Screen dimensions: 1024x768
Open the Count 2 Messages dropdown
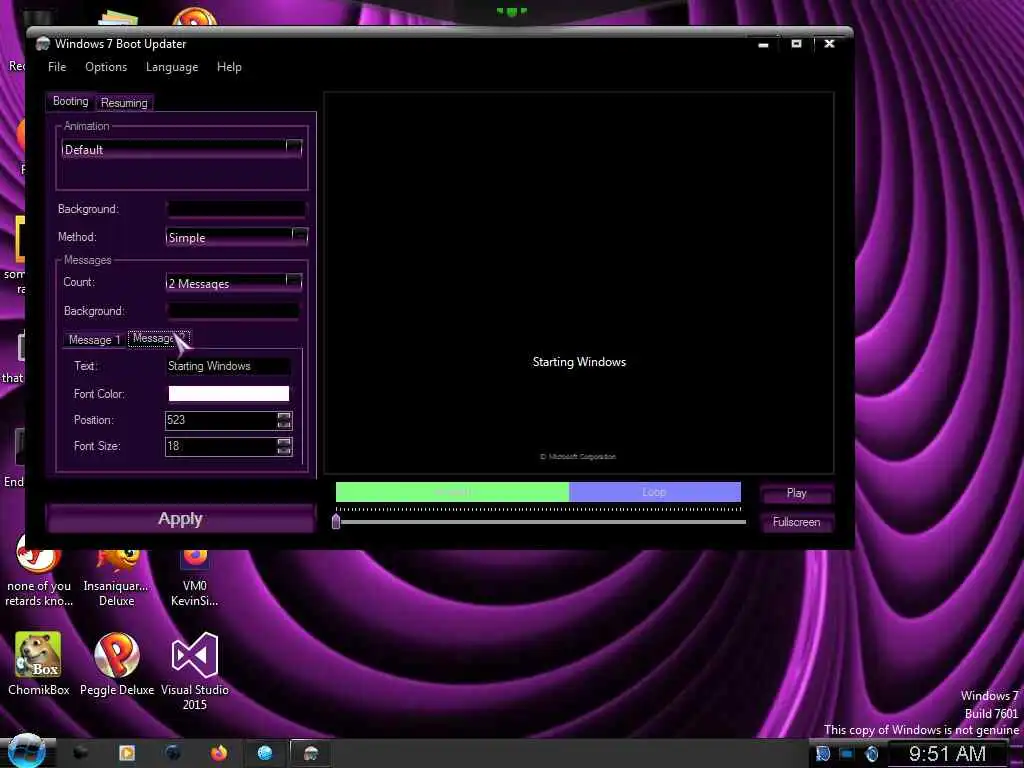293,281
